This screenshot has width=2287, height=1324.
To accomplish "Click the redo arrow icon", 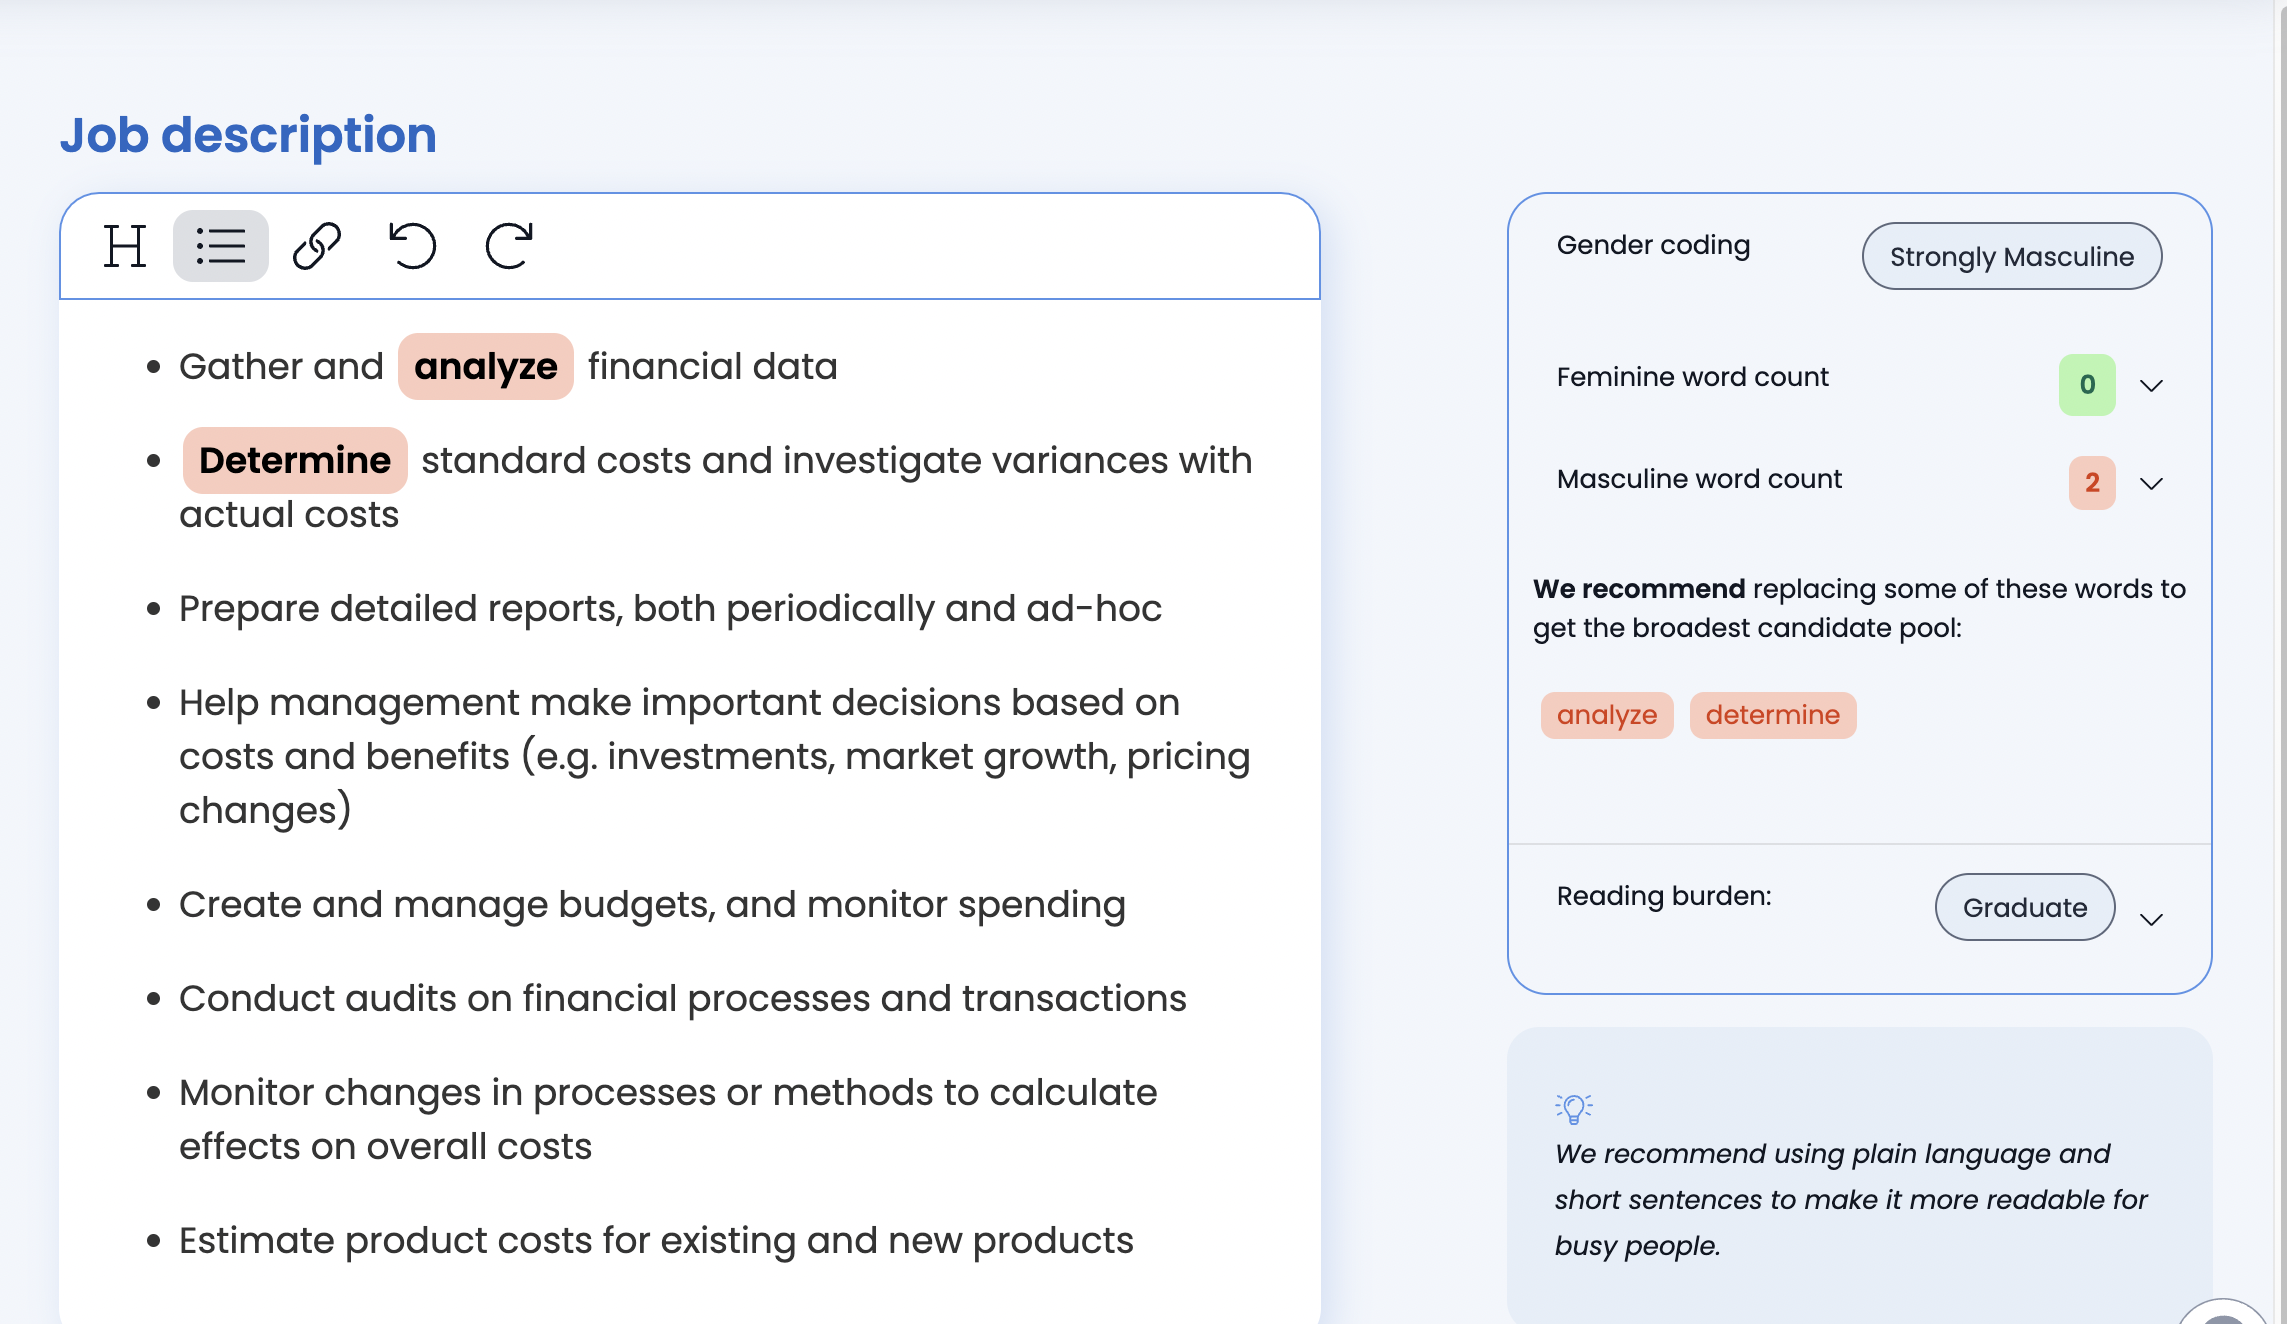I will pos(508,246).
